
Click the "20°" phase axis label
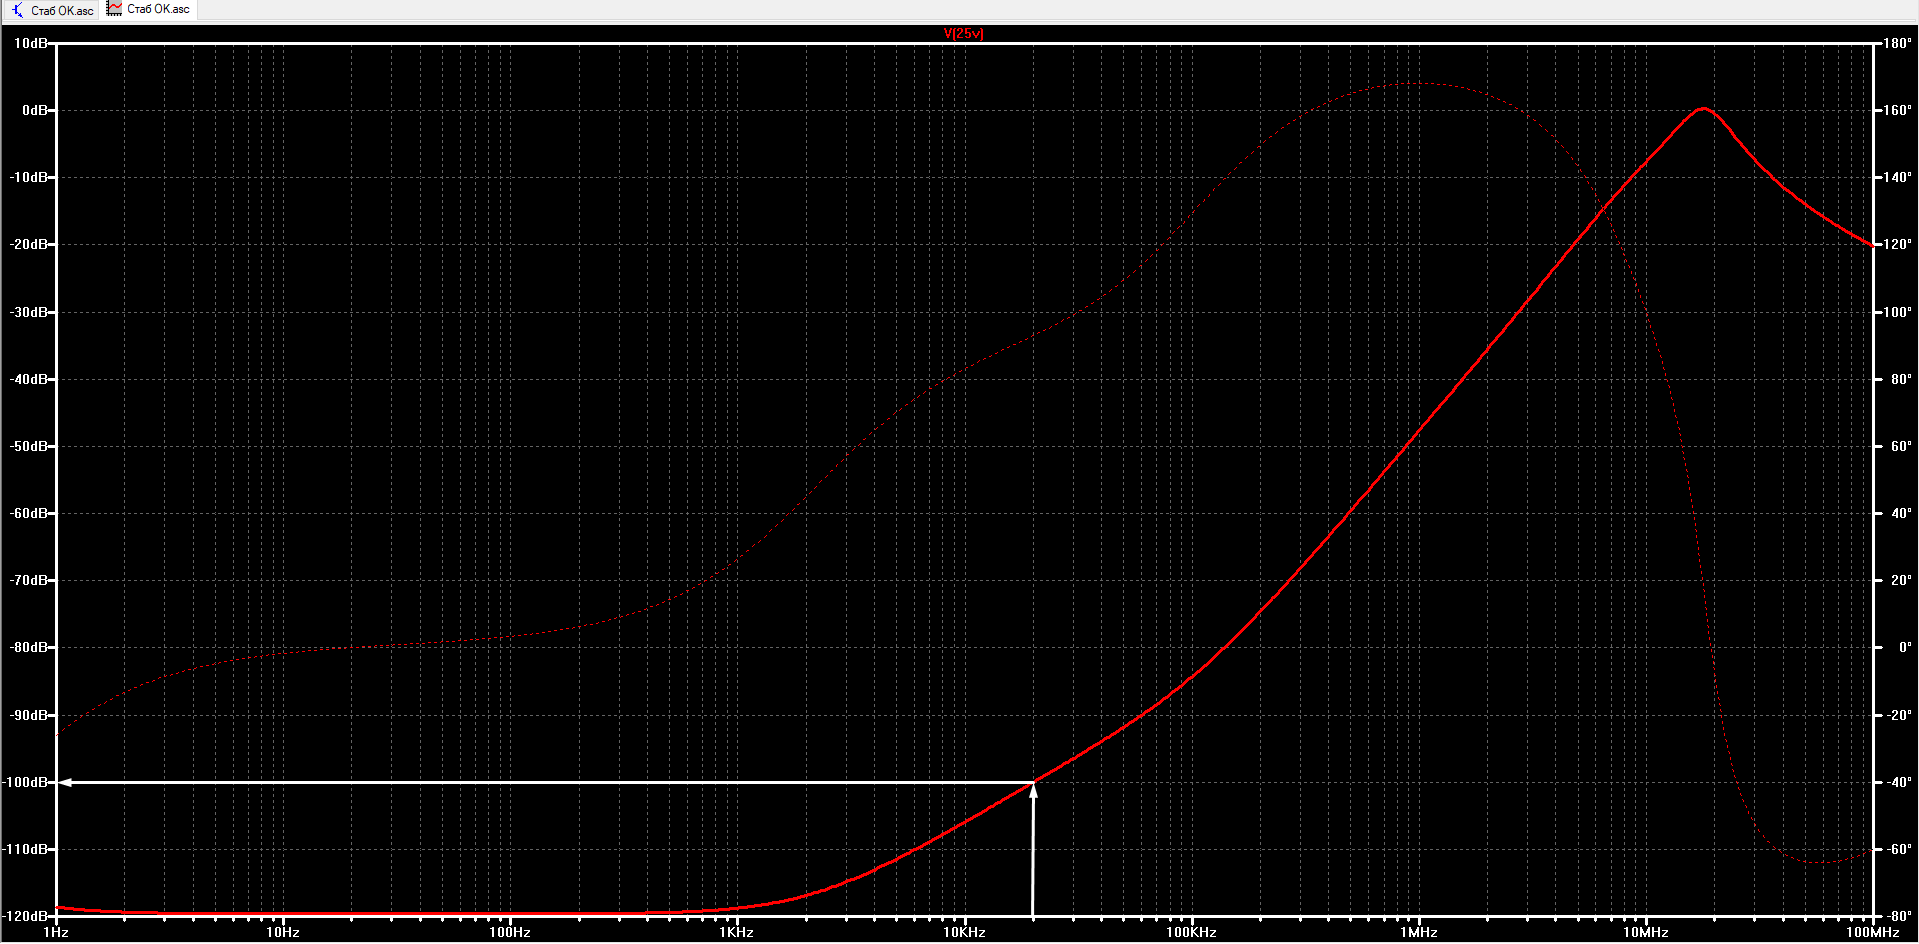(x=1900, y=580)
